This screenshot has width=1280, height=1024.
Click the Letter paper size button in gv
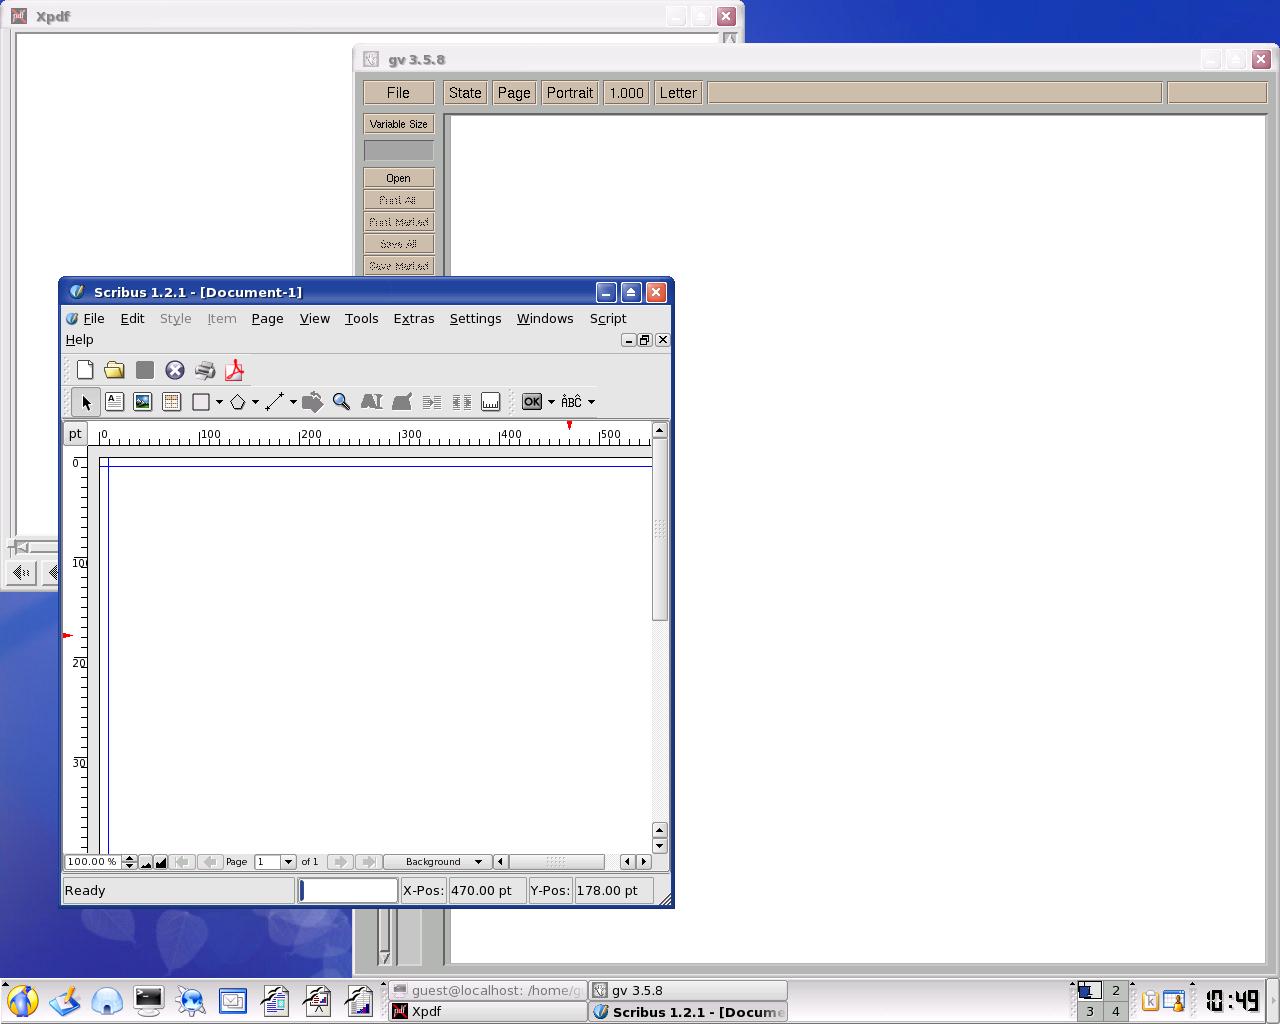(x=678, y=93)
